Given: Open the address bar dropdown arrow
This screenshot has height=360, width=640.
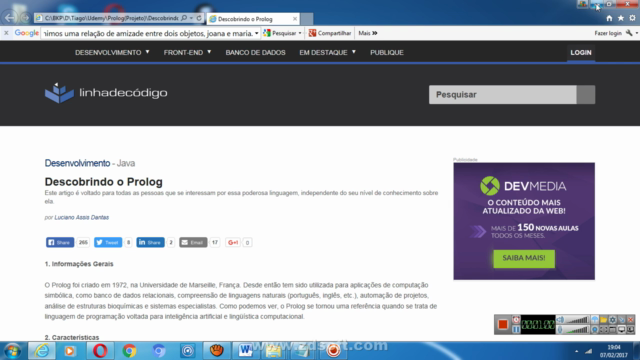Looking at the screenshot, I should pos(191,18).
